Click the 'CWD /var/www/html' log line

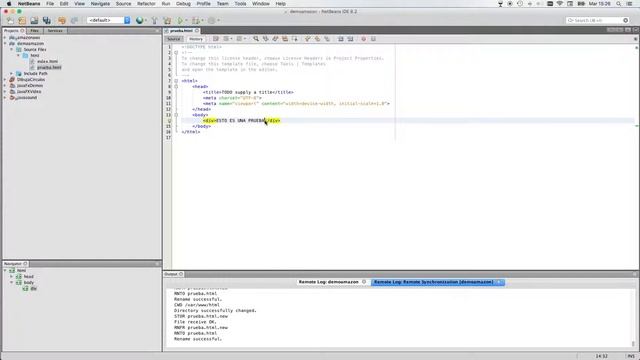point(197,305)
